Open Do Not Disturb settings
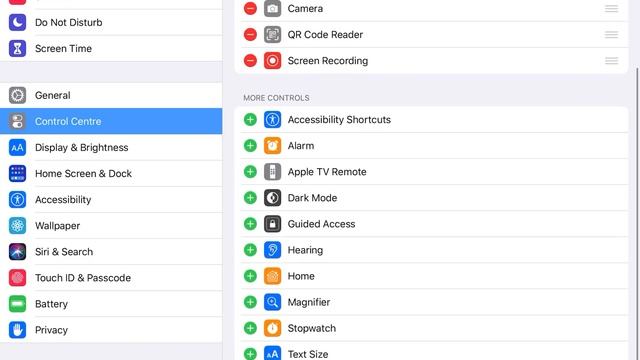Image resolution: width=640 pixels, height=360 pixels. [x=111, y=22]
